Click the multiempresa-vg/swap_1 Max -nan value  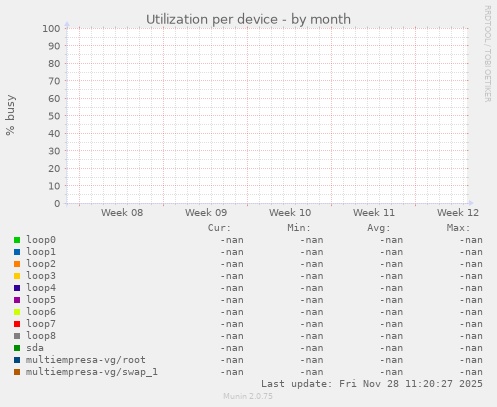(471, 372)
